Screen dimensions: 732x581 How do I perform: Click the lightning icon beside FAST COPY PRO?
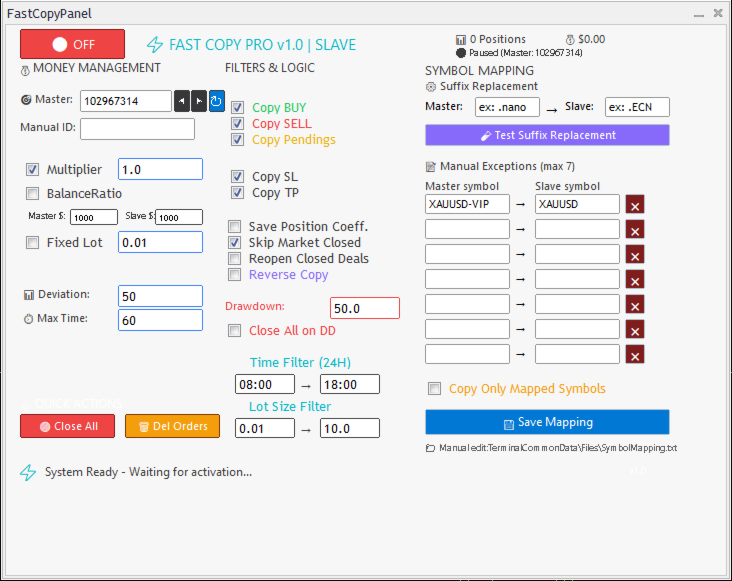tap(155, 45)
